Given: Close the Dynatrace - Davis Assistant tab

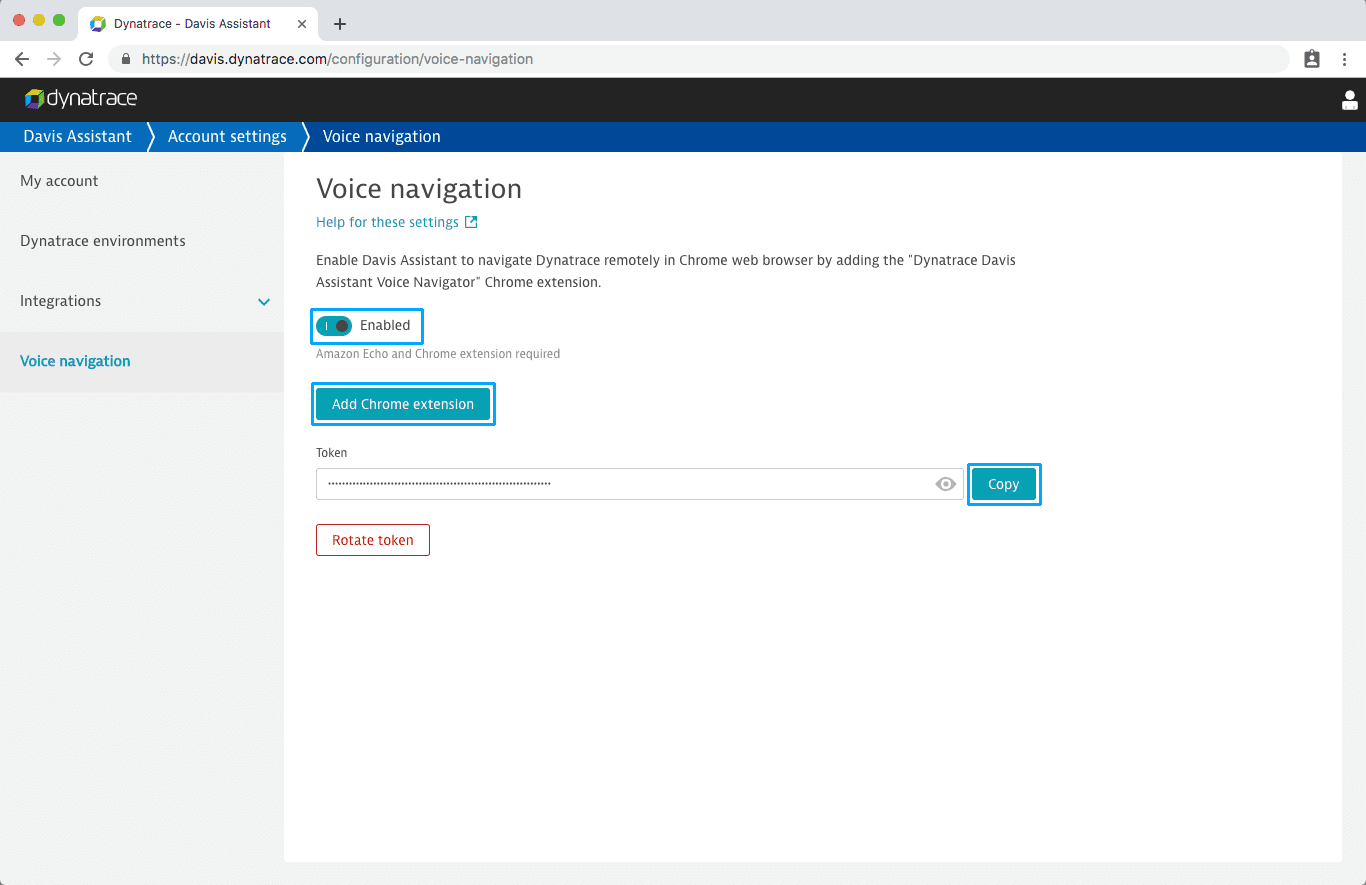Looking at the screenshot, I should coord(302,24).
